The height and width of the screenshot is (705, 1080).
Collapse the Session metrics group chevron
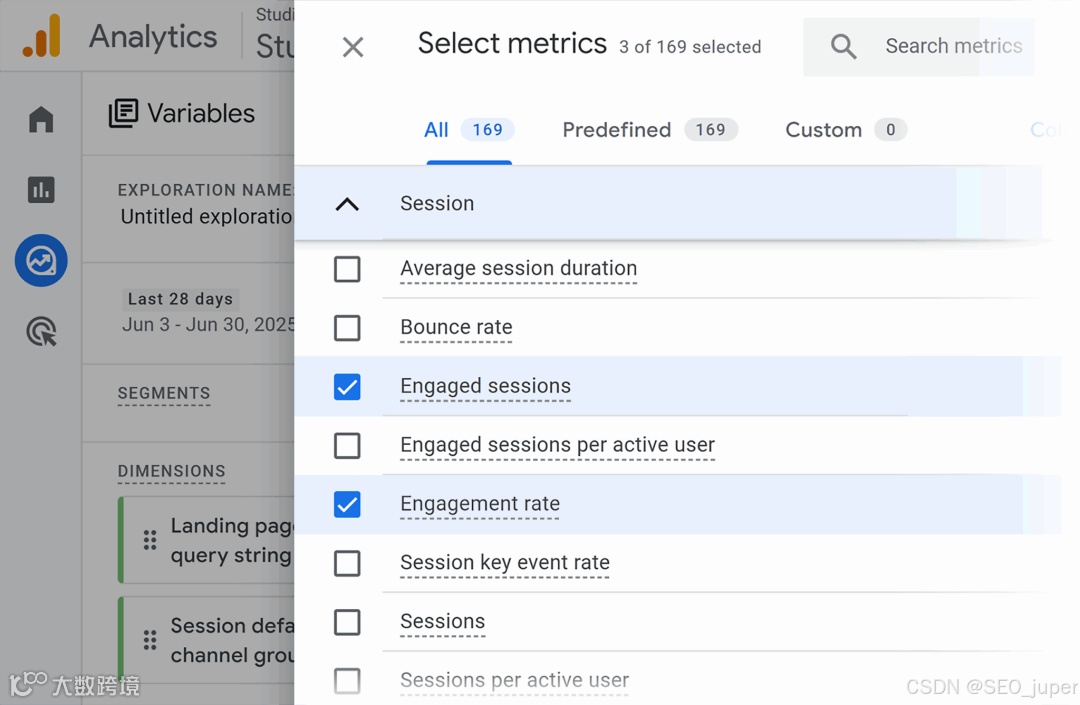[x=347, y=204]
